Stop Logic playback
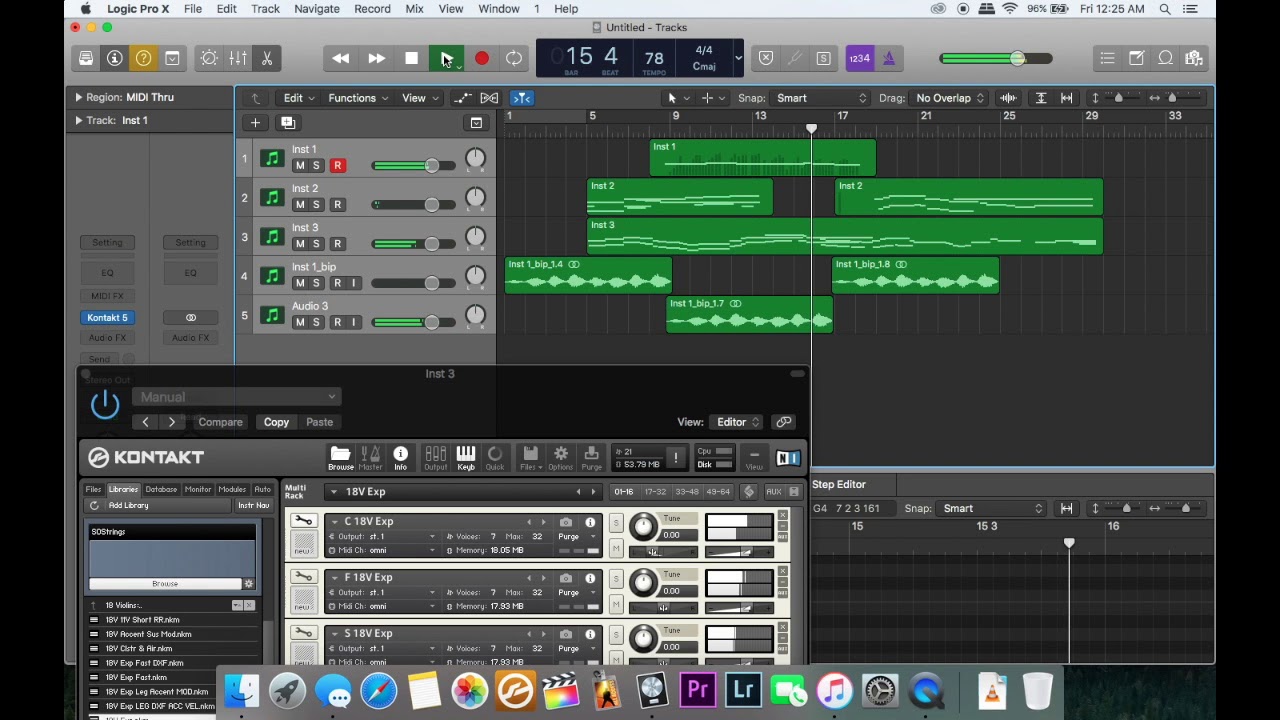 click(411, 58)
